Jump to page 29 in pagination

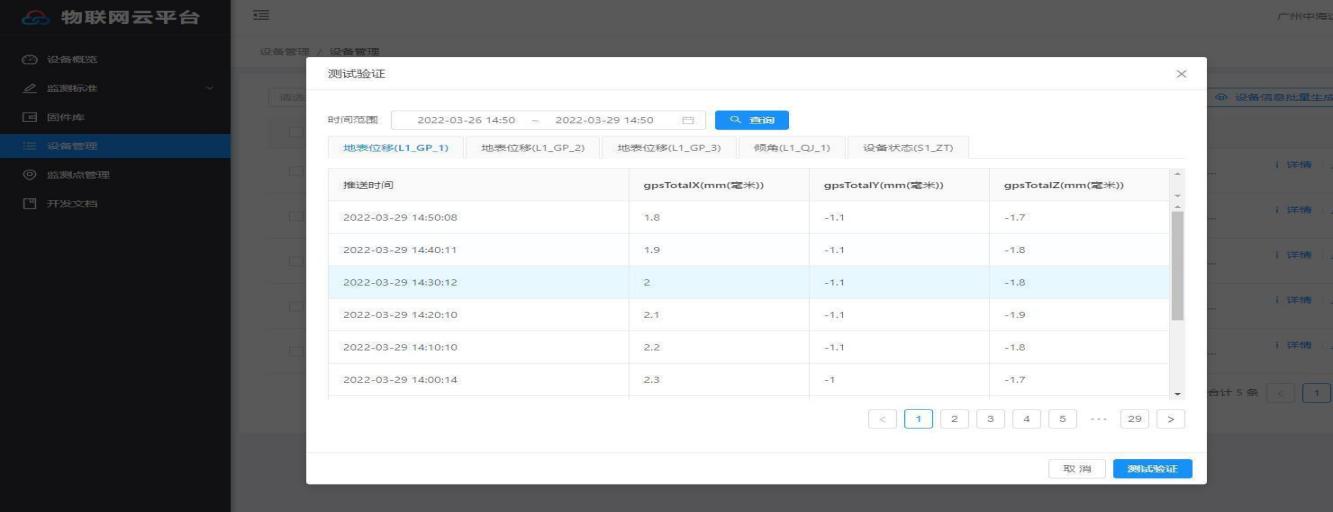(1134, 419)
